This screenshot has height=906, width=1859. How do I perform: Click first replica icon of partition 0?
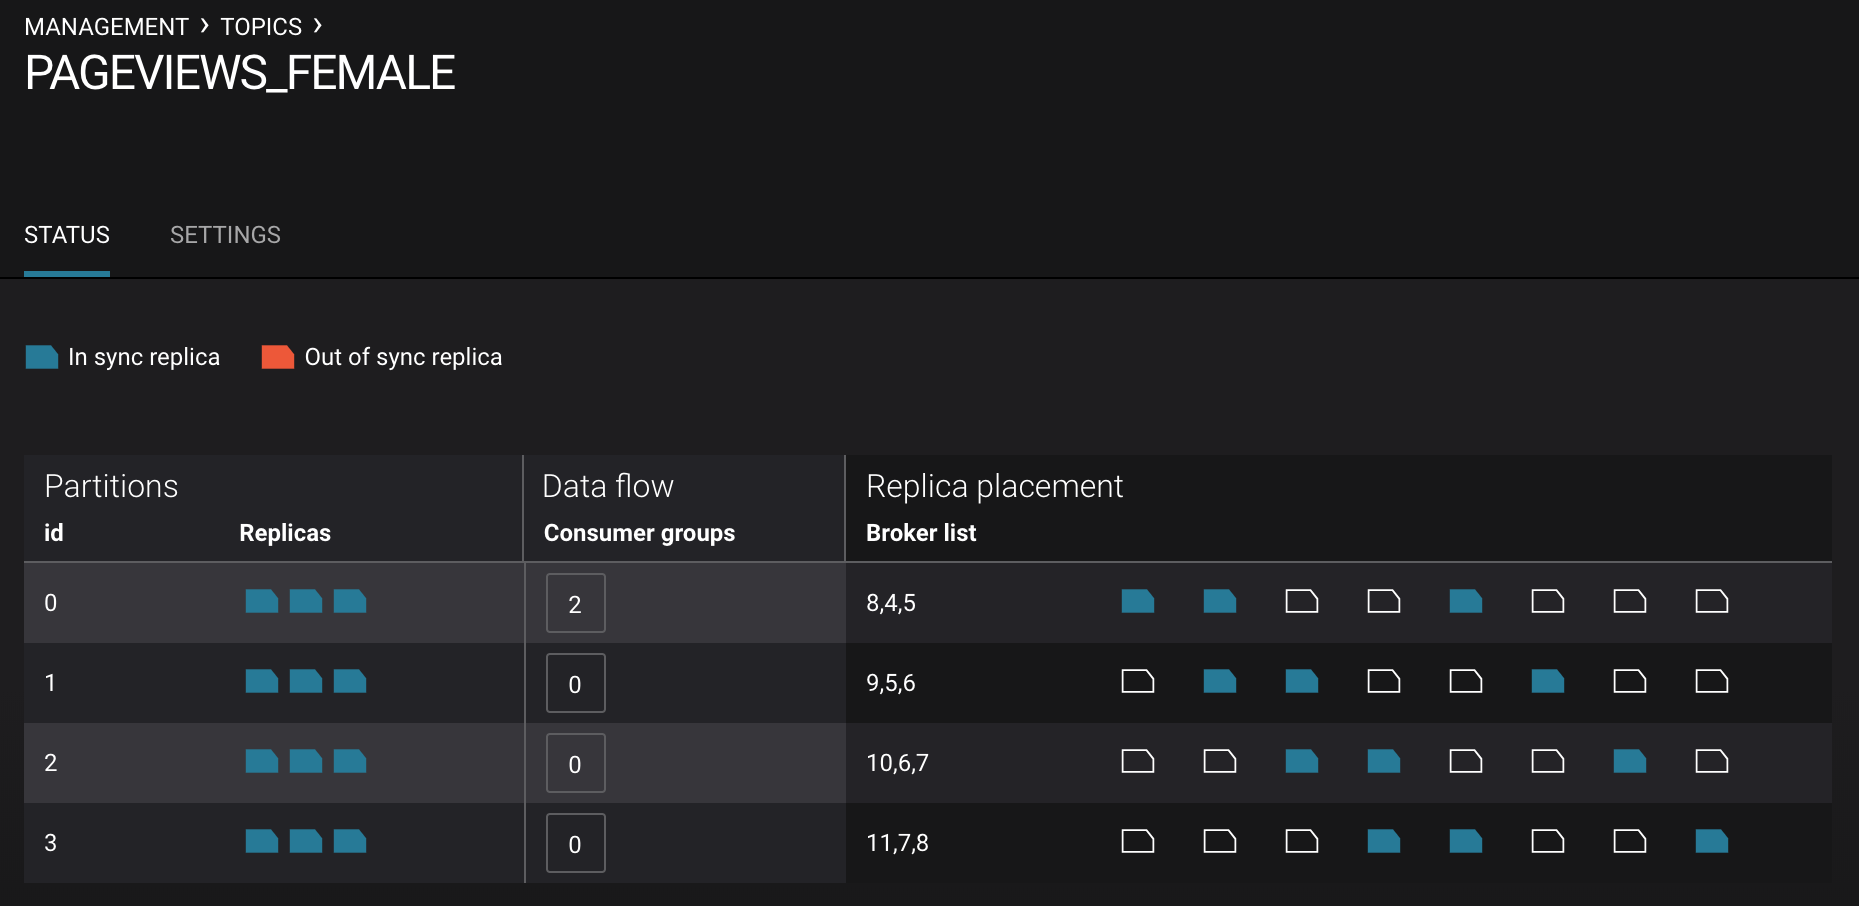[x=262, y=601]
